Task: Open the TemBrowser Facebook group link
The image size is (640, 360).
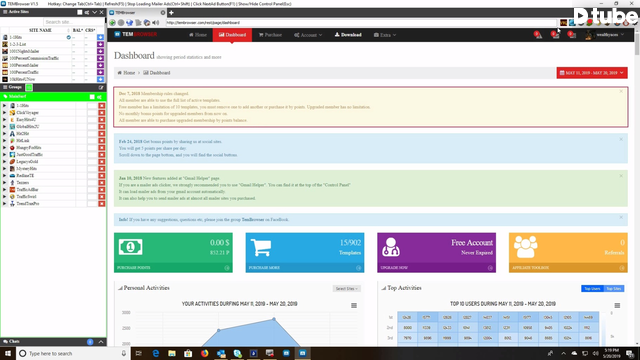Action: click(253, 220)
